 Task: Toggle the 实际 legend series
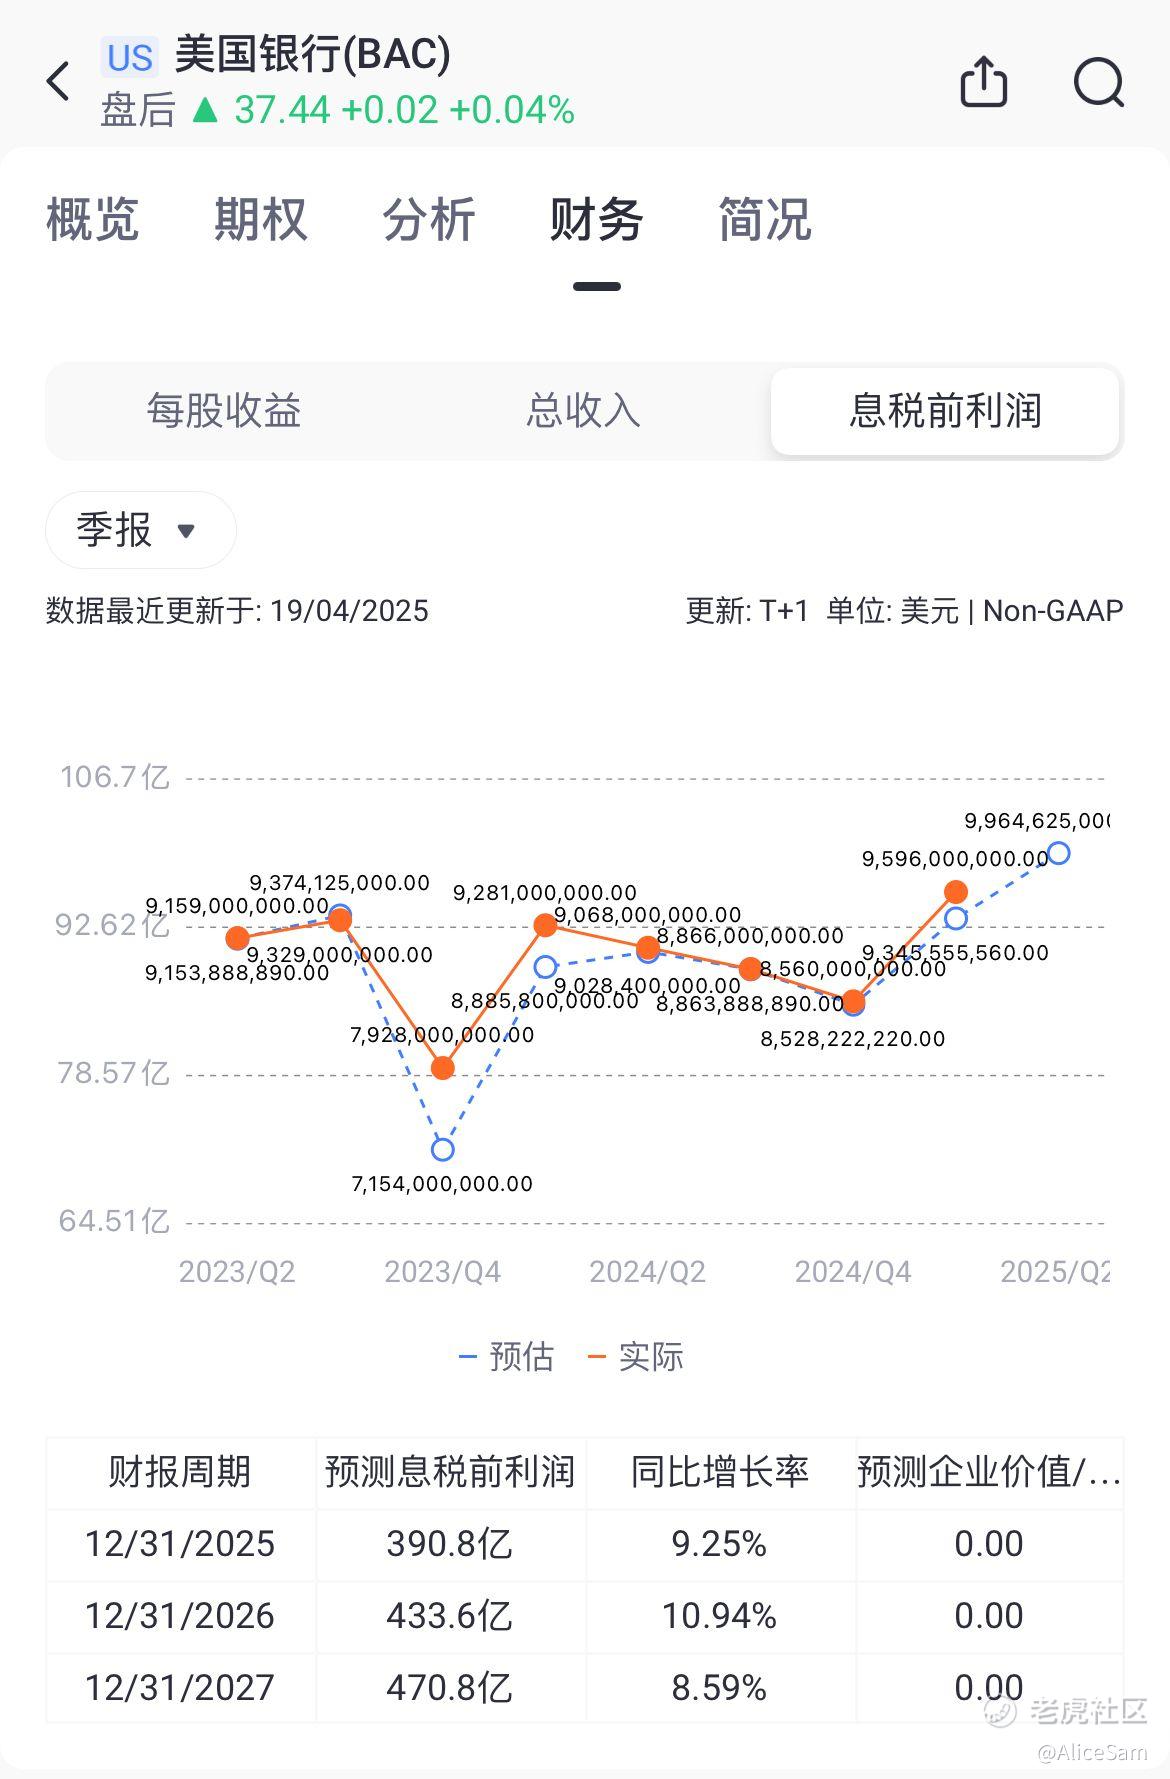637,1357
